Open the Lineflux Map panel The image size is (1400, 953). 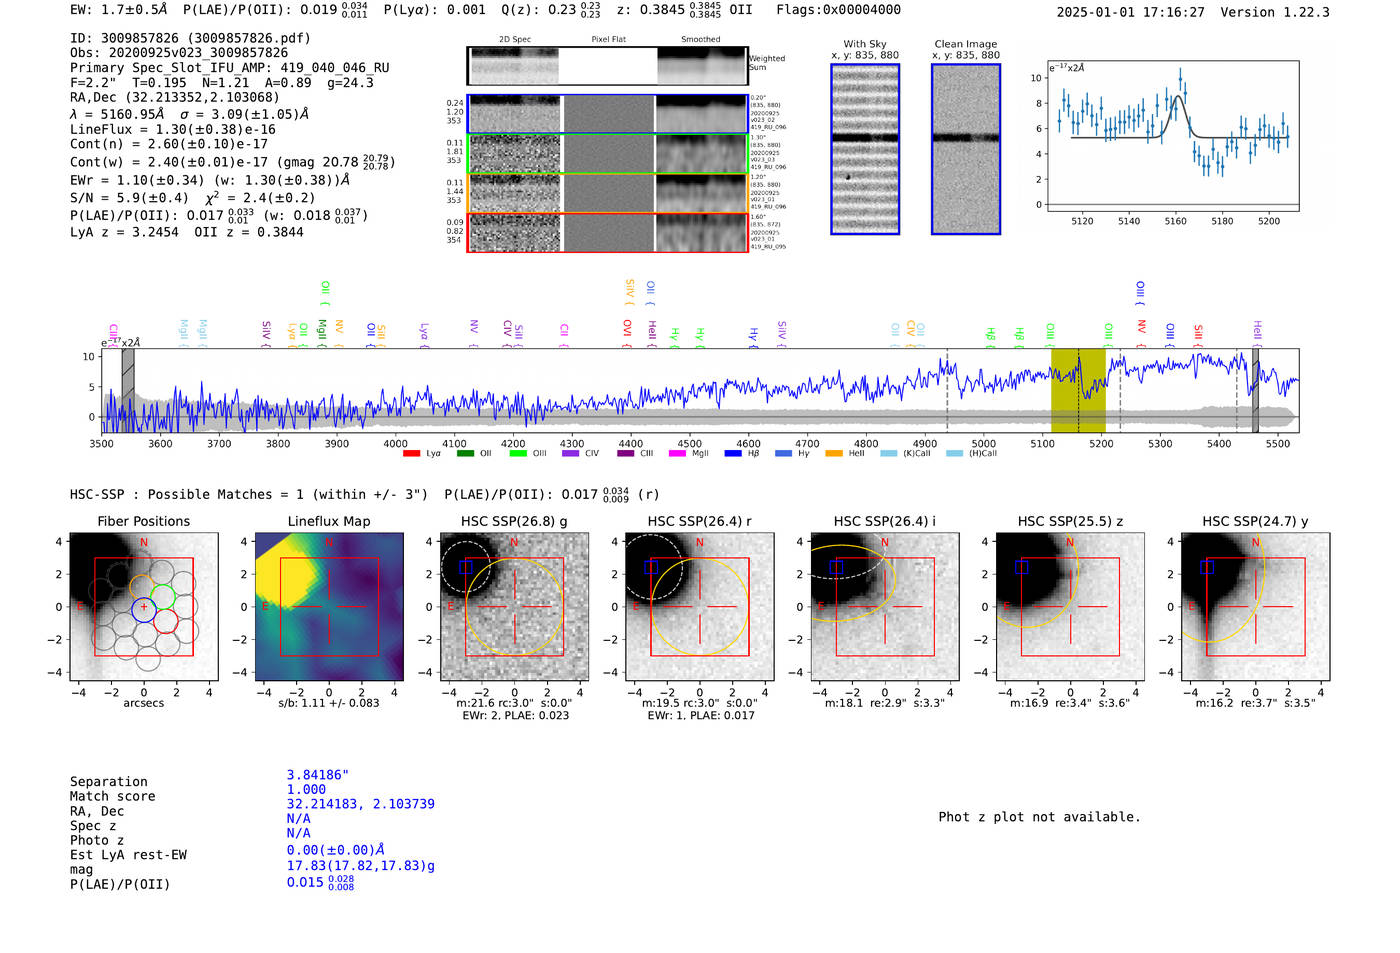[329, 606]
